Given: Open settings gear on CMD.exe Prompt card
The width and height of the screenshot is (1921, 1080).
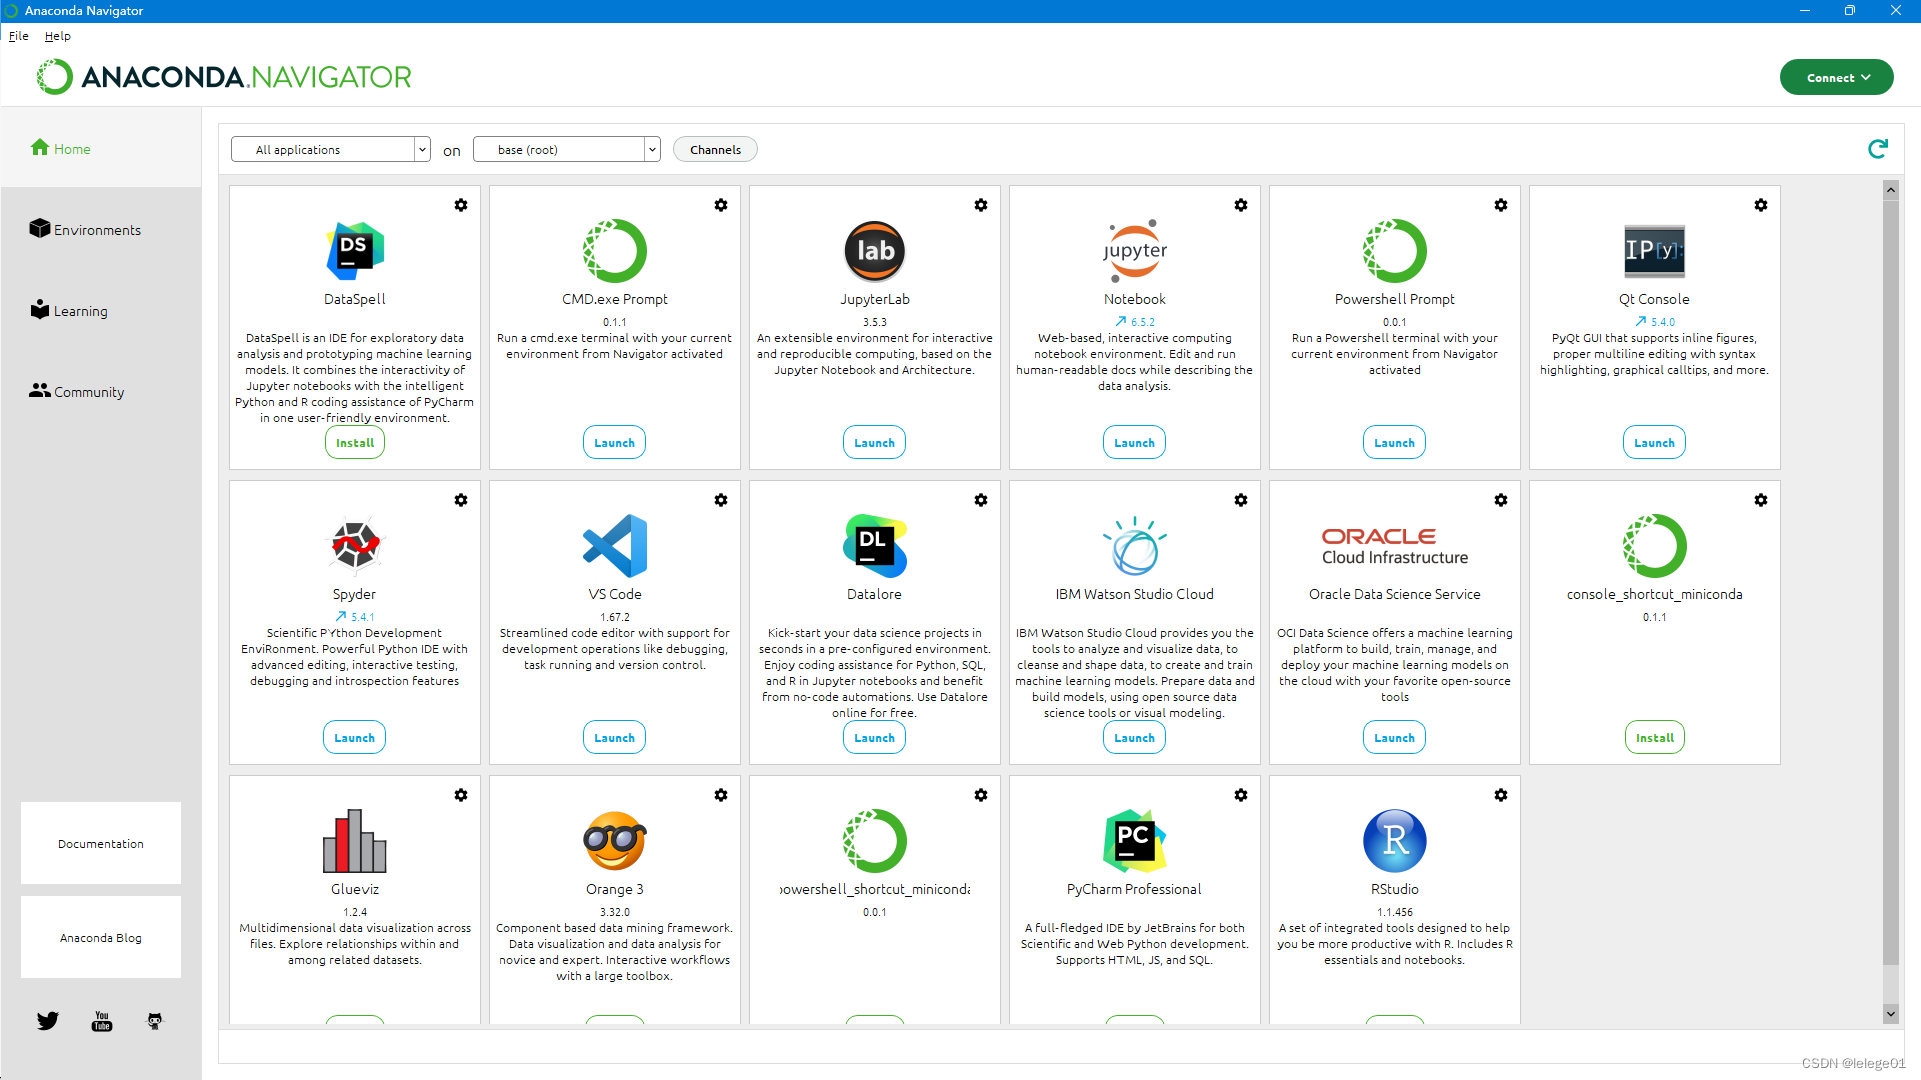Looking at the screenshot, I should [x=721, y=205].
